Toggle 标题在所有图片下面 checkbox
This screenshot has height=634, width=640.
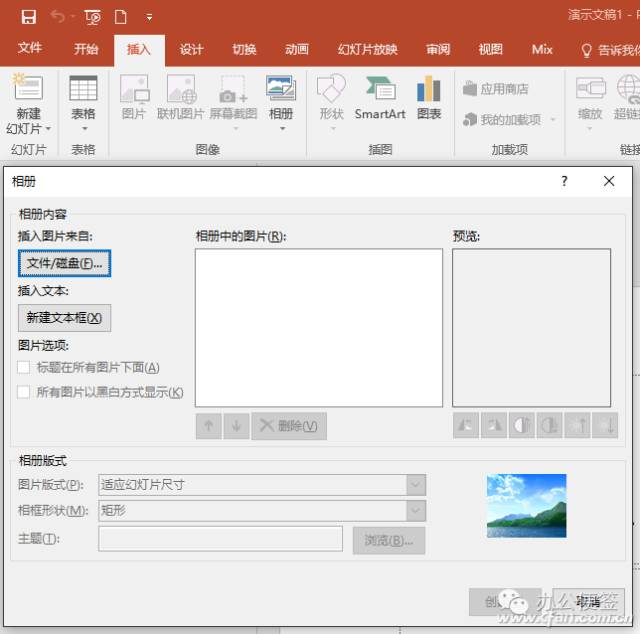(24, 367)
